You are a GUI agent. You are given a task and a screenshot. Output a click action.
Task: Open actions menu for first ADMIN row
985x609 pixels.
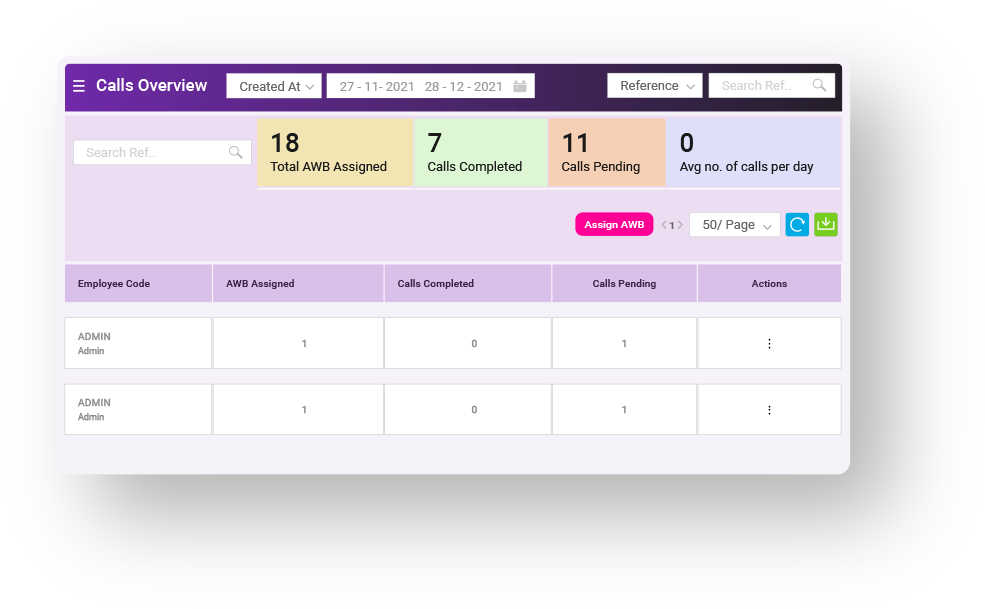pos(770,344)
